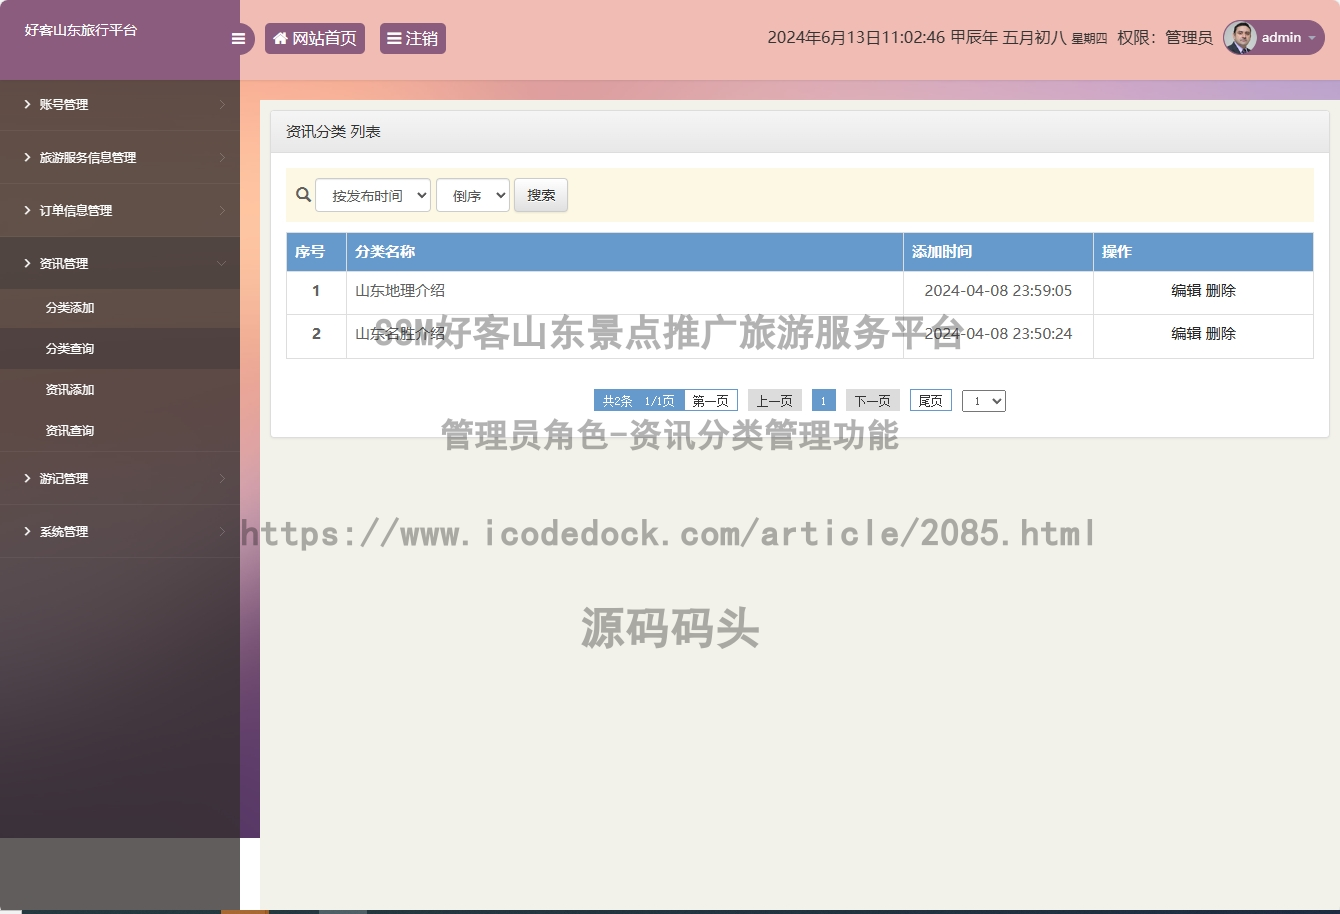Open the admin user dropdown
Image resolution: width=1340 pixels, height=914 pixels.
(x=1274, y=38)
